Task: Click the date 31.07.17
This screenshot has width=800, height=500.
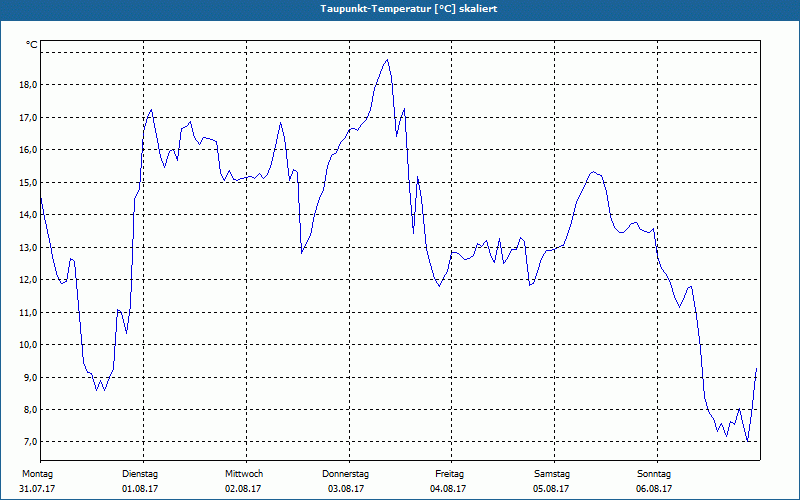Action: tap(37, 489)
